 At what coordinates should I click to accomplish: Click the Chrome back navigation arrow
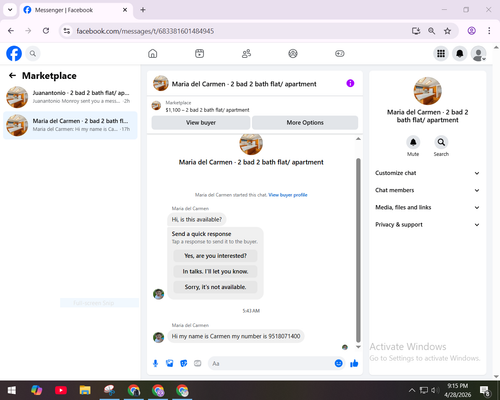tap(11, 31)
